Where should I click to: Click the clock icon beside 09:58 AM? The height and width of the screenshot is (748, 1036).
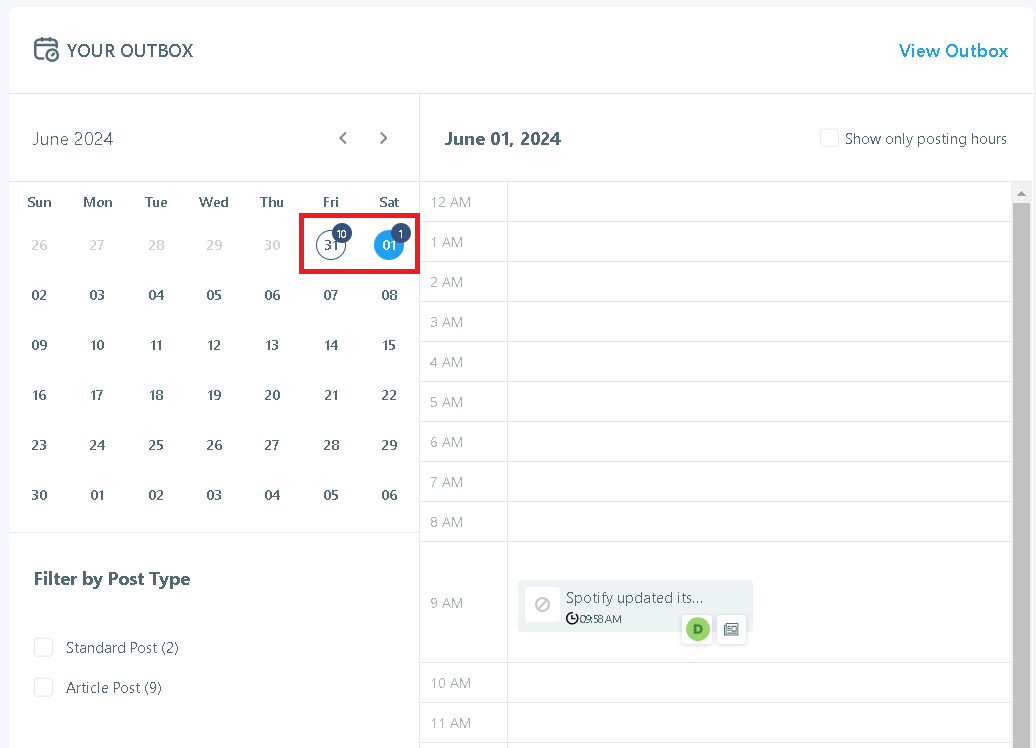point(572,618)
